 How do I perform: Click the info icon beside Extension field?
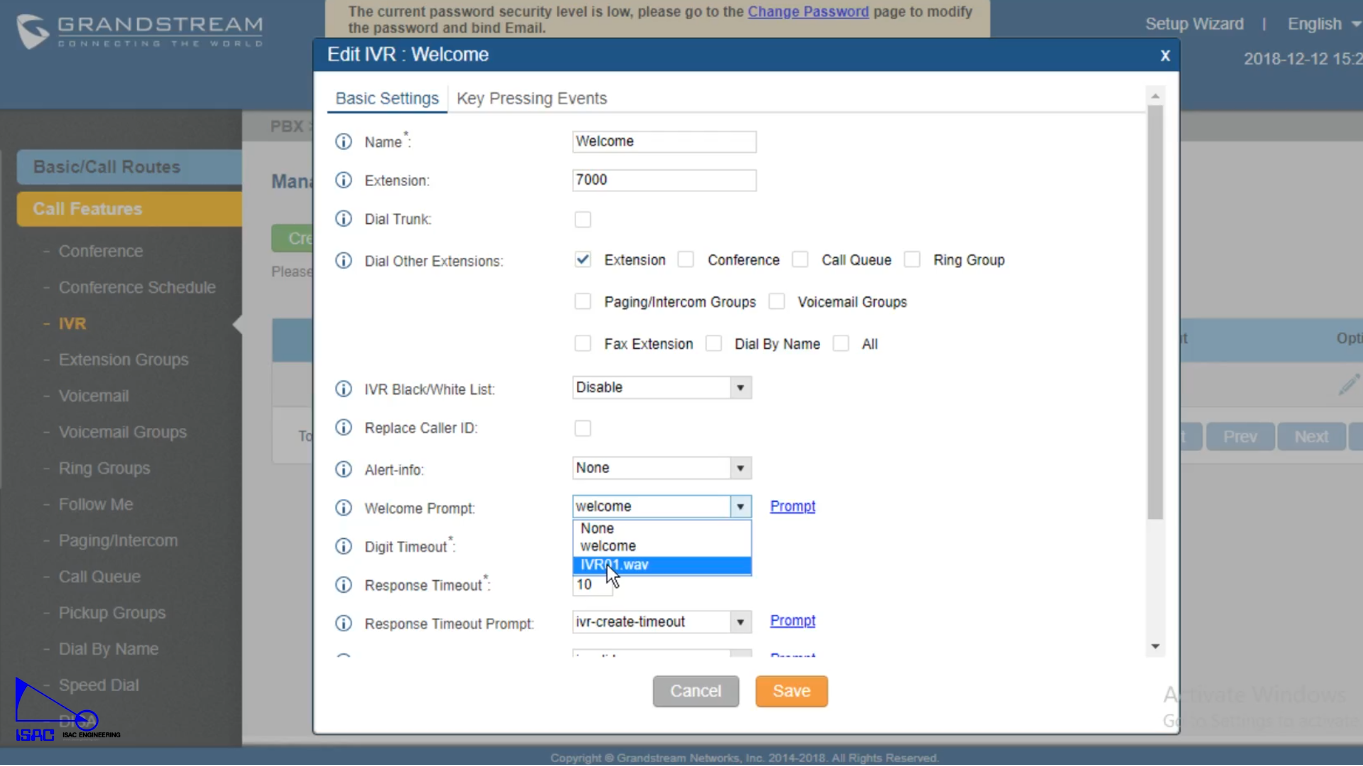(343, 181)
